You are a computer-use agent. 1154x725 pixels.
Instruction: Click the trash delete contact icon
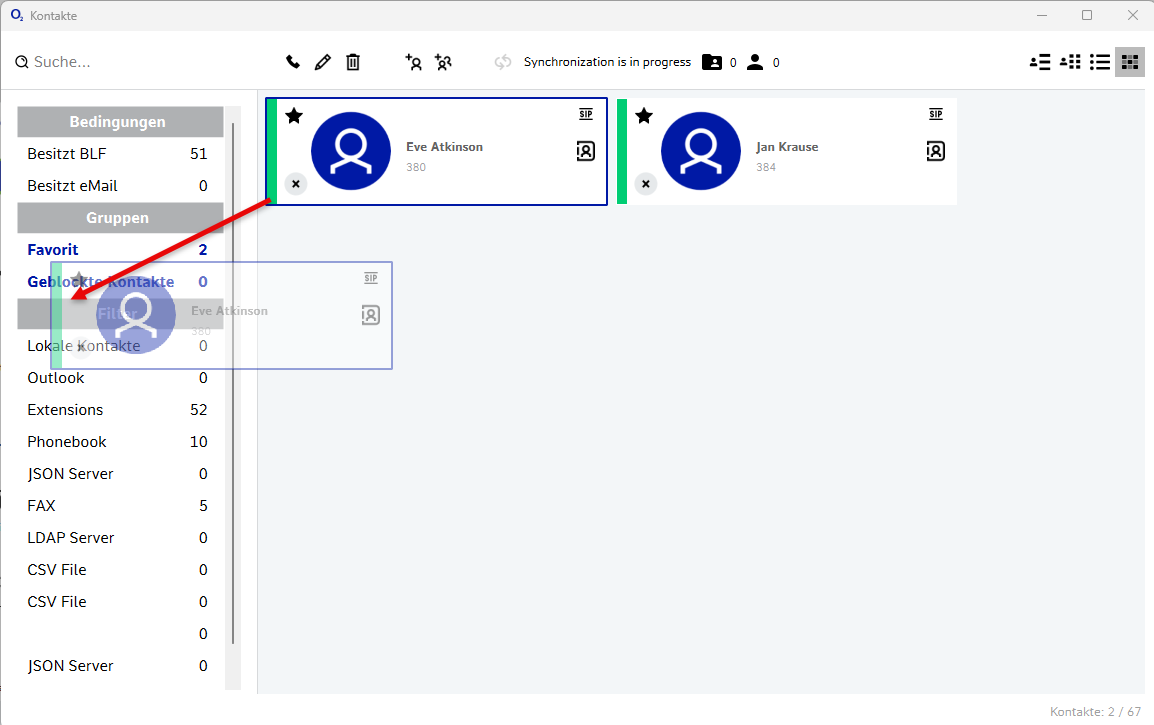pos(353,62)
